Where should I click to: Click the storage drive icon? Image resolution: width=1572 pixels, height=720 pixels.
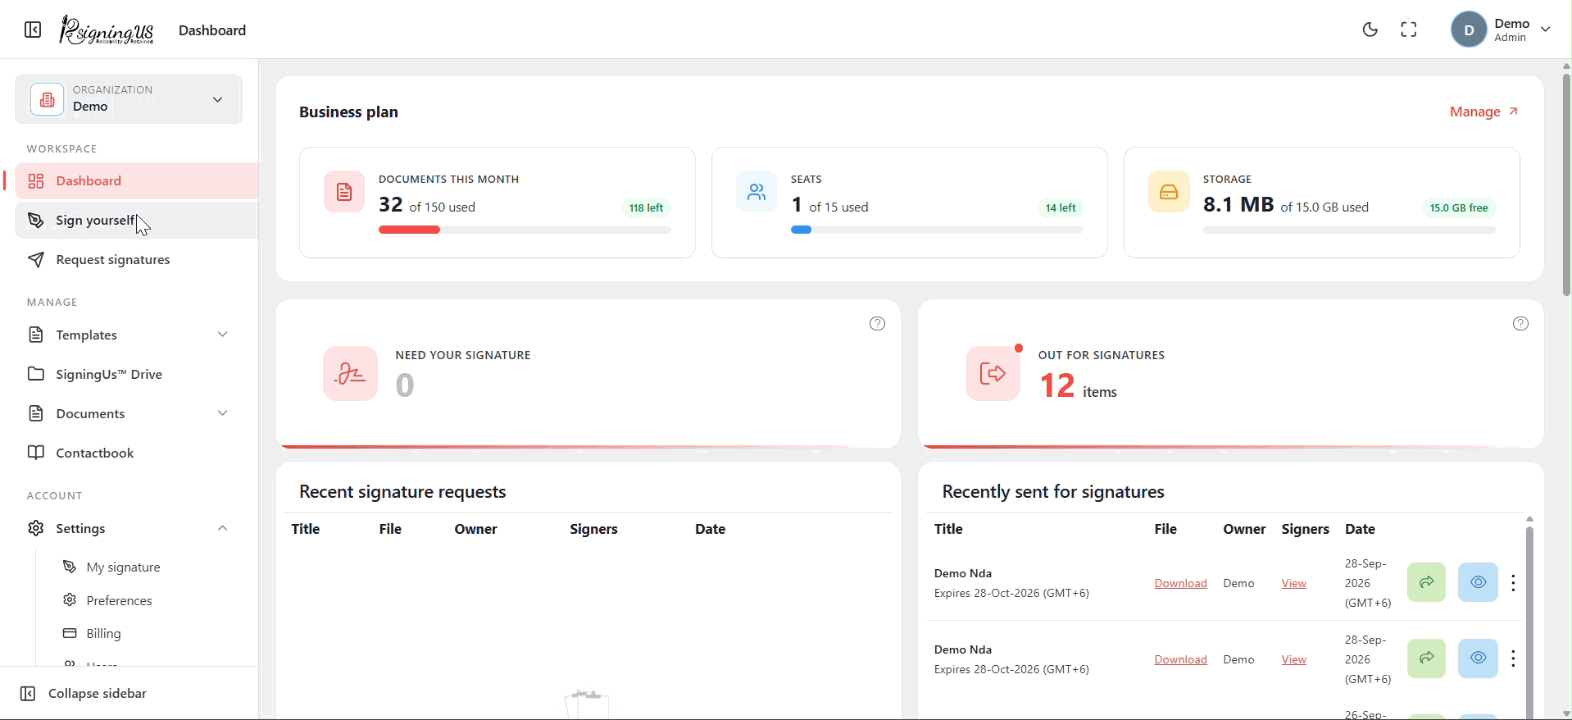[x=1169, y=192]
